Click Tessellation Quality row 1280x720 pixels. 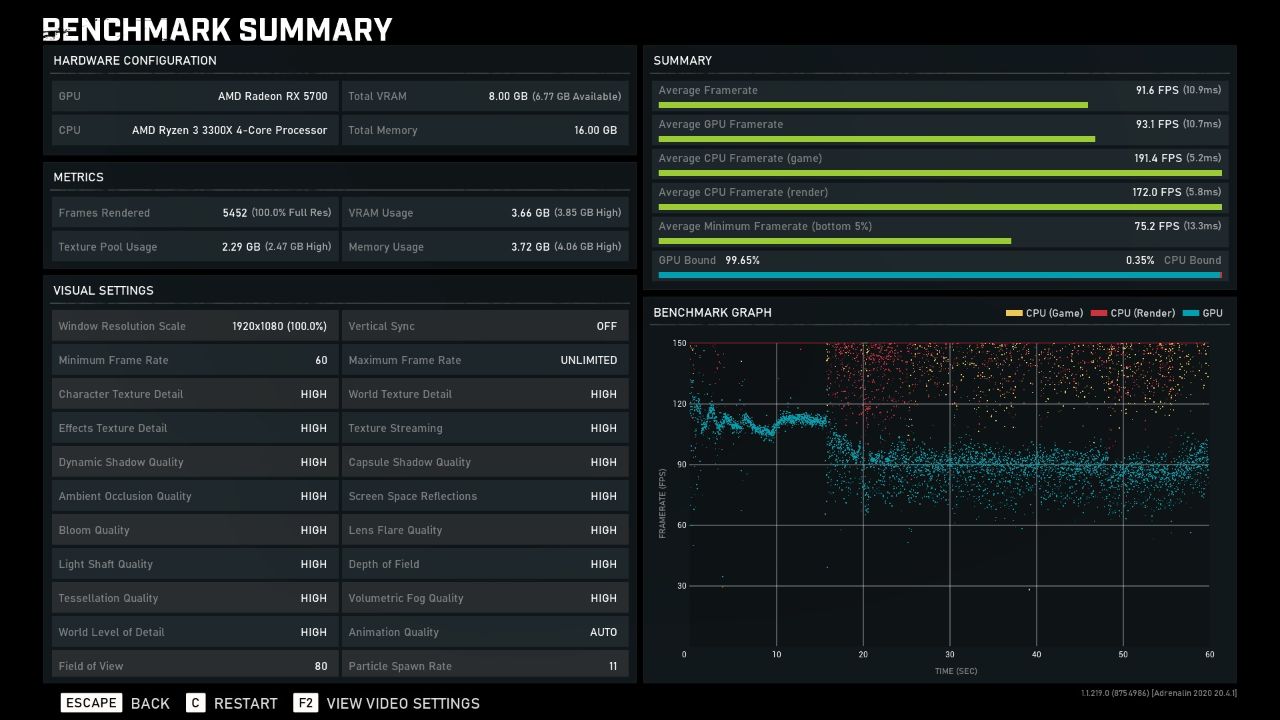(194, 599)
